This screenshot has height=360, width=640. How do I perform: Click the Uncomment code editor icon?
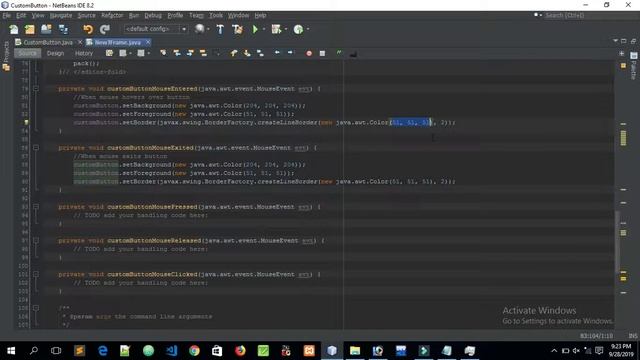pyautogui.click(x=353, y=53)
